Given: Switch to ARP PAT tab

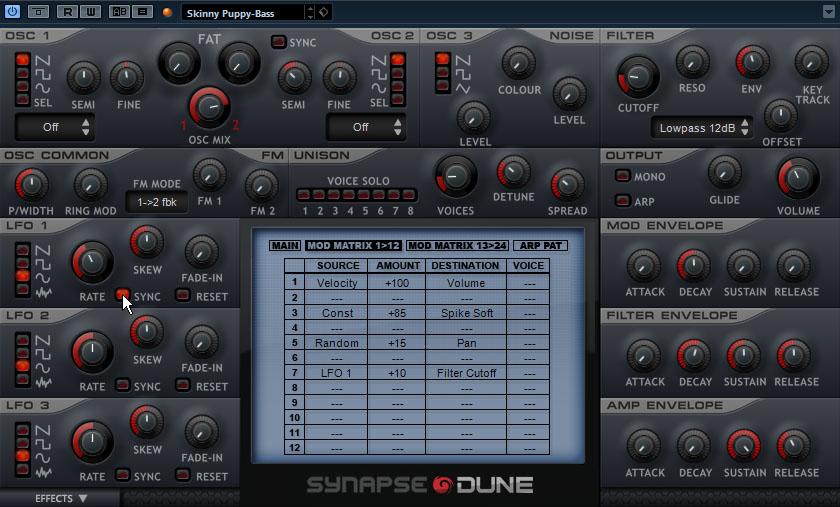Looking at the screenshot, I should pos(541,245).
